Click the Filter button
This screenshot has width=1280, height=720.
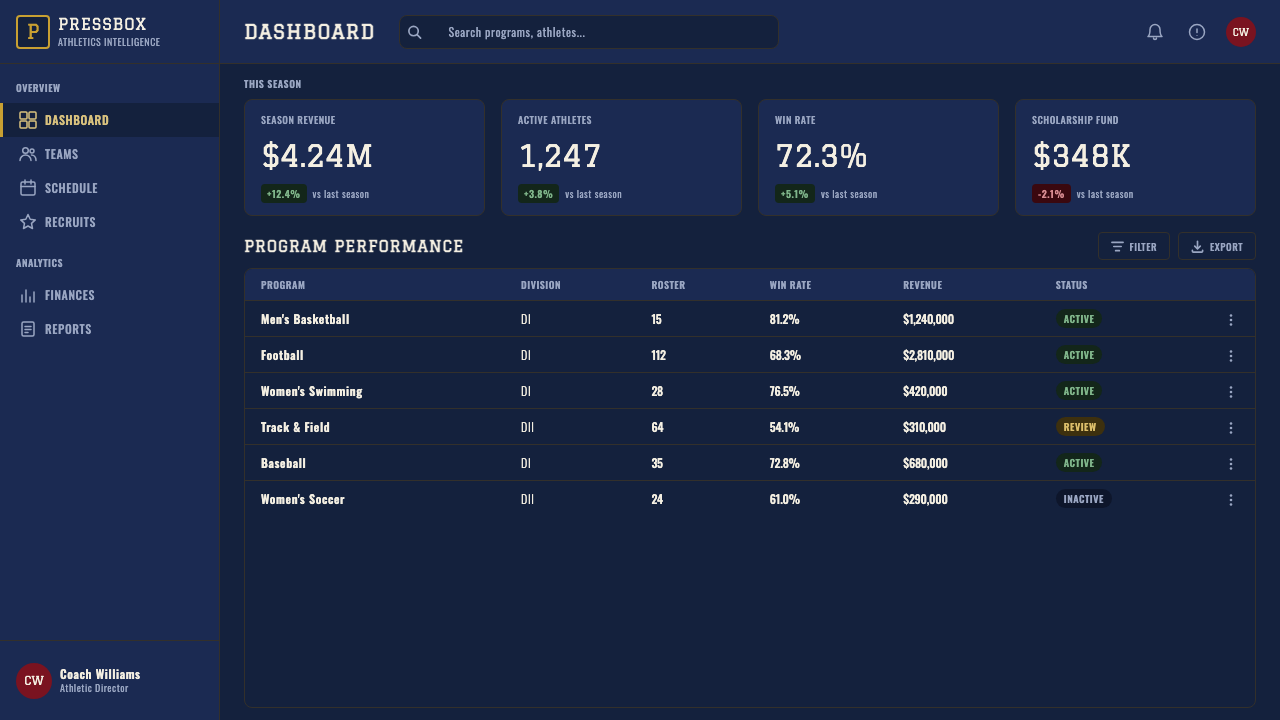1134,246
